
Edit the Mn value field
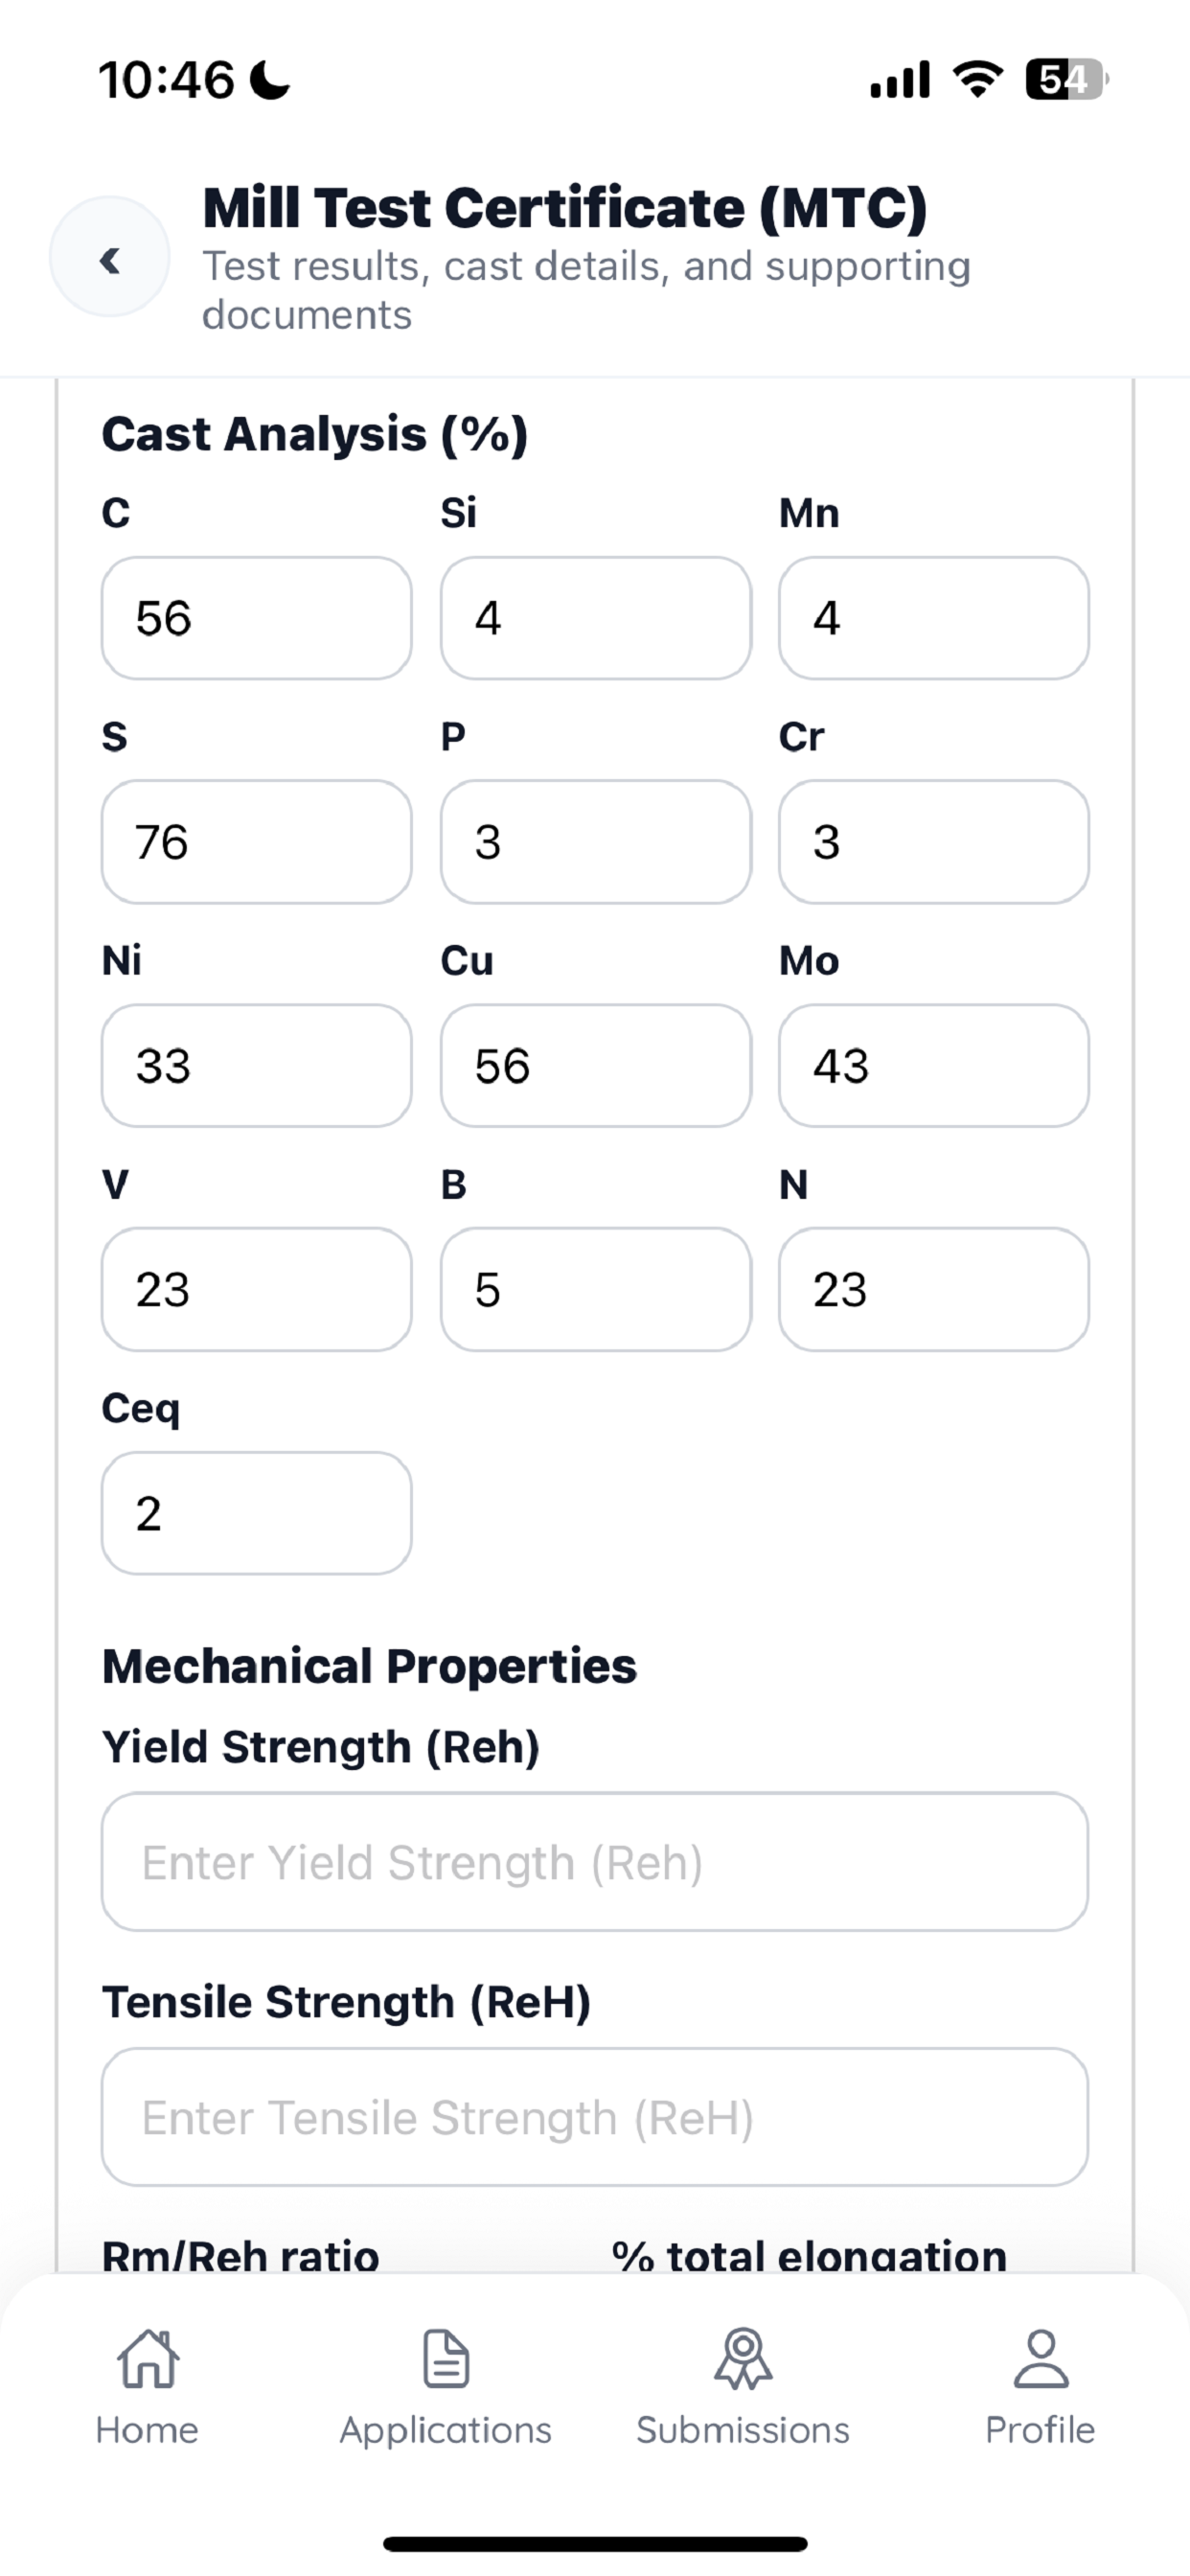pos(934,618)
